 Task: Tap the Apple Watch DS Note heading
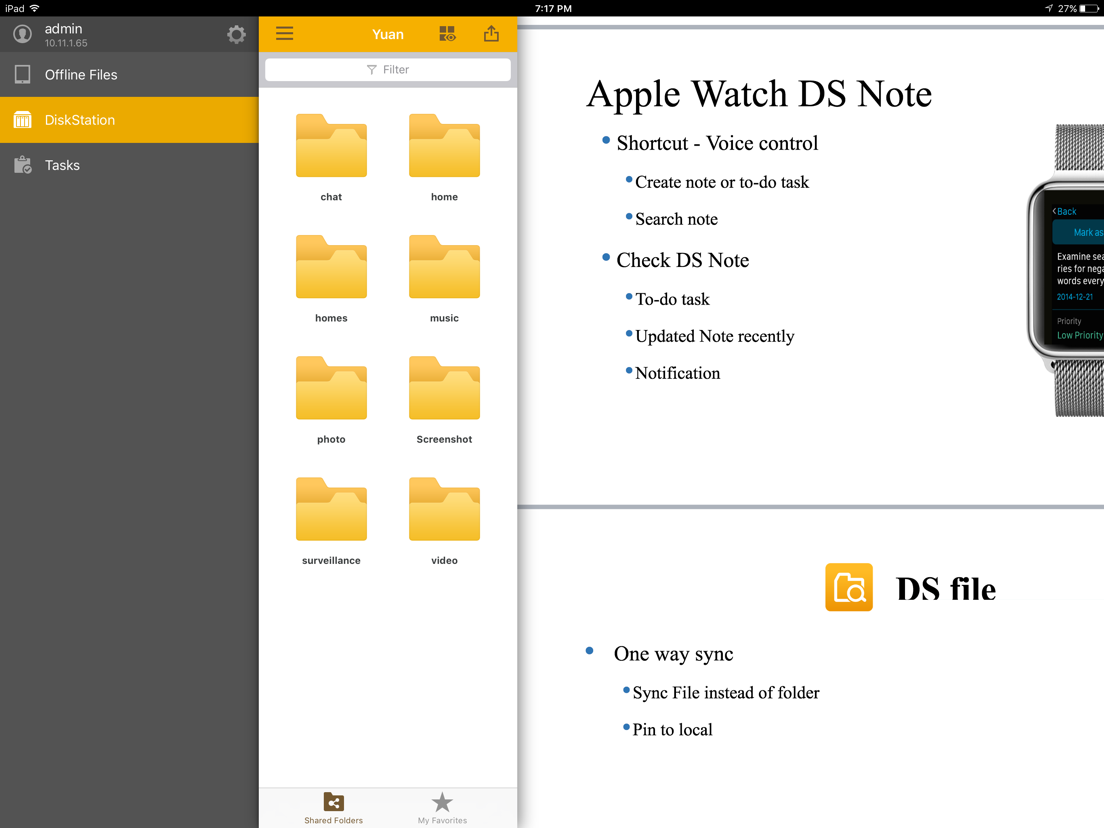click(759, 94)
